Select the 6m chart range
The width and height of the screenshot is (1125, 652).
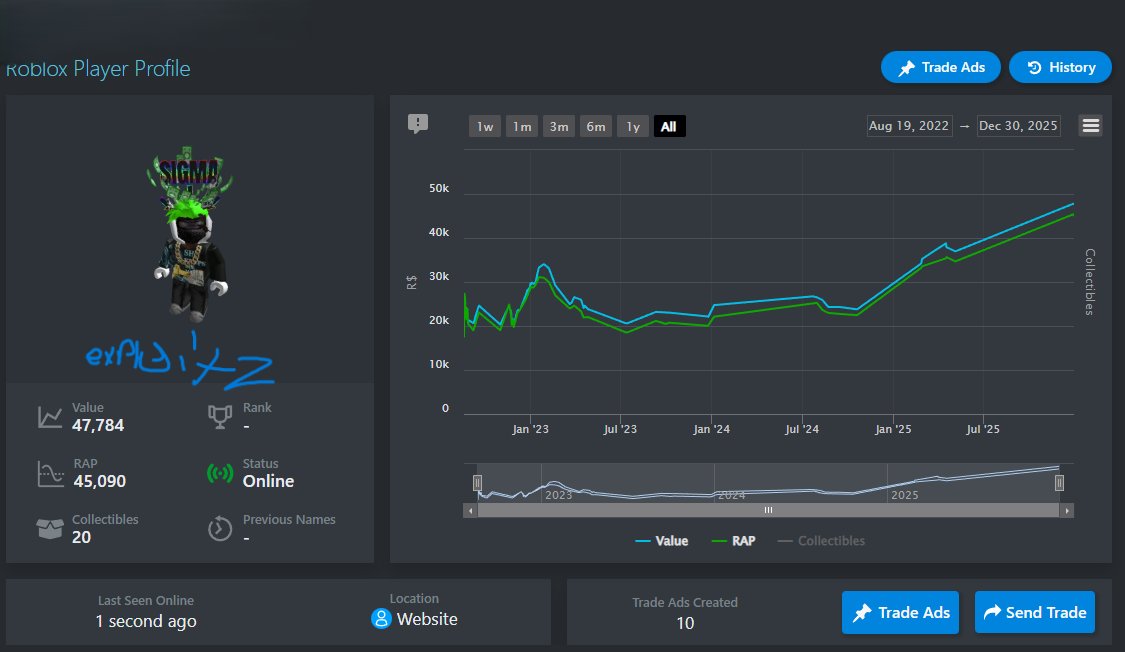click(596, 126)
